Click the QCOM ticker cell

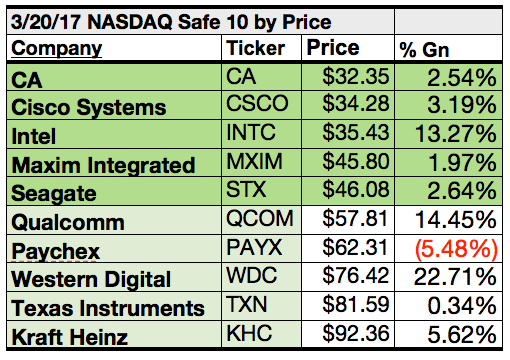click(x=261, y=220)
